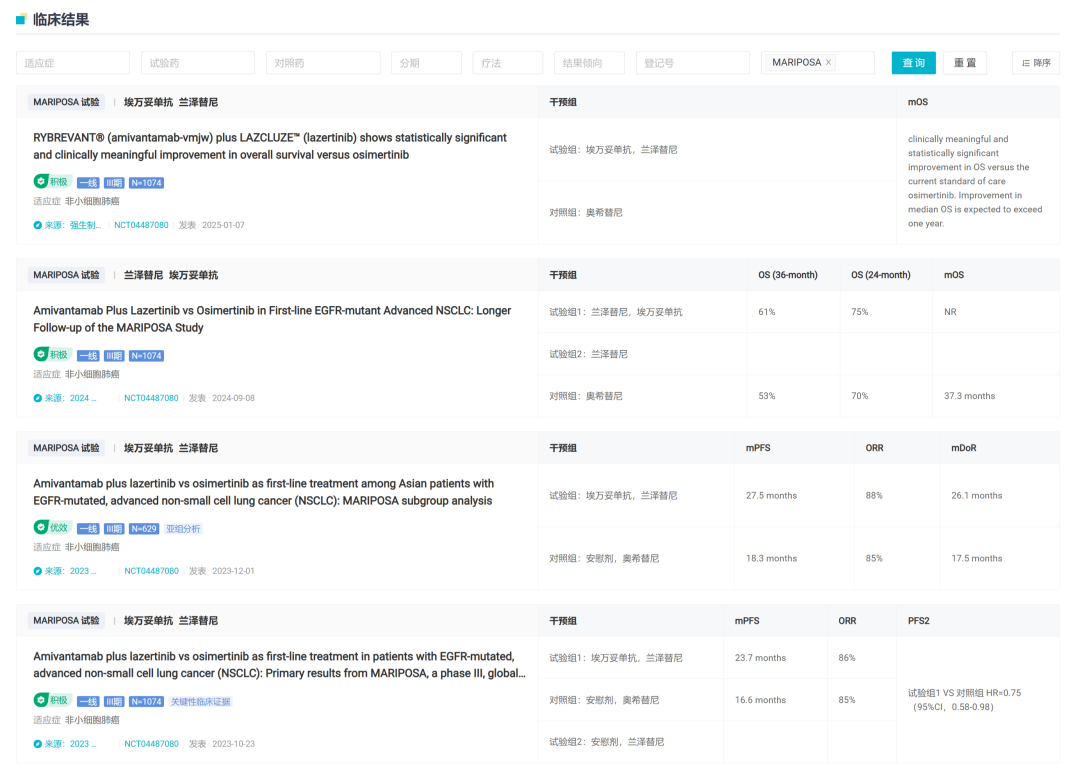Viewport: 1080px width, 772px height.
Task: Click the '27.5 months' mPFS value
Action: click(771, 496)
